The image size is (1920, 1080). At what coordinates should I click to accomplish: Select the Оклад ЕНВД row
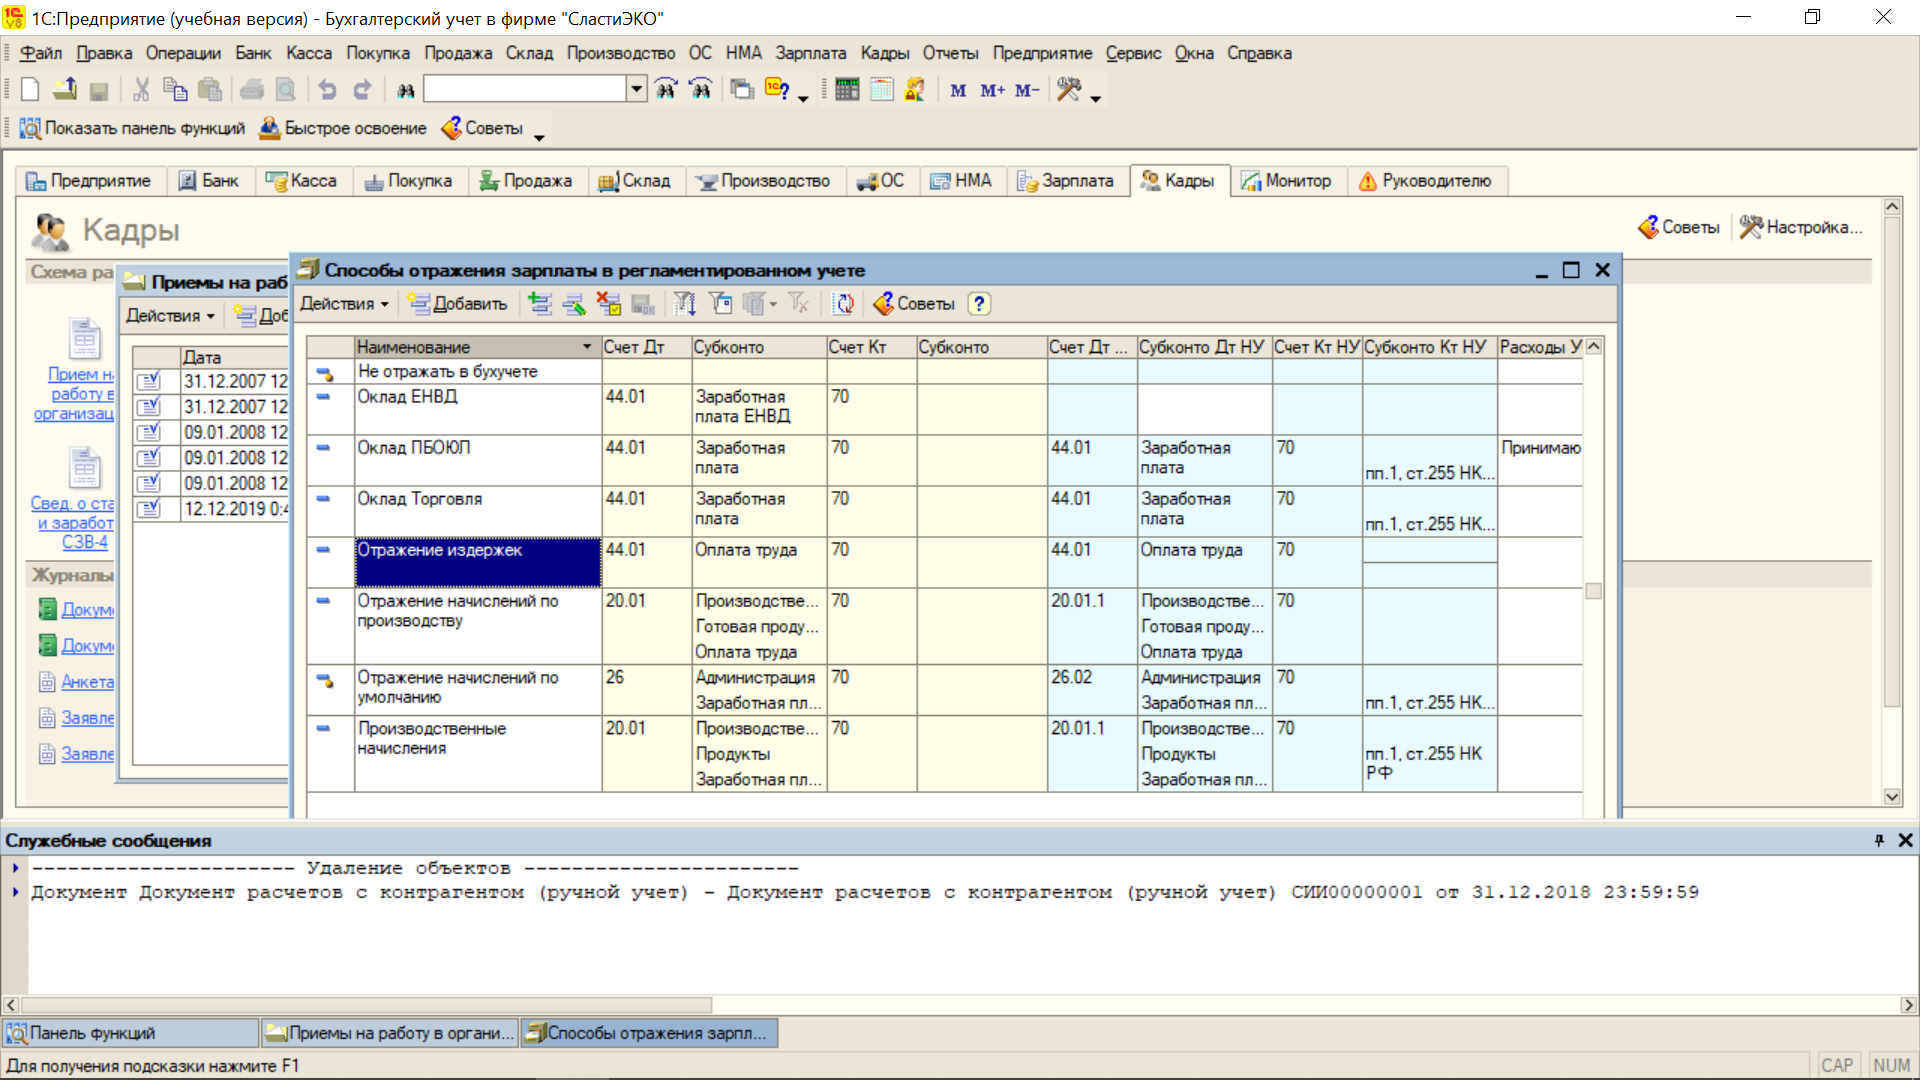407,397
